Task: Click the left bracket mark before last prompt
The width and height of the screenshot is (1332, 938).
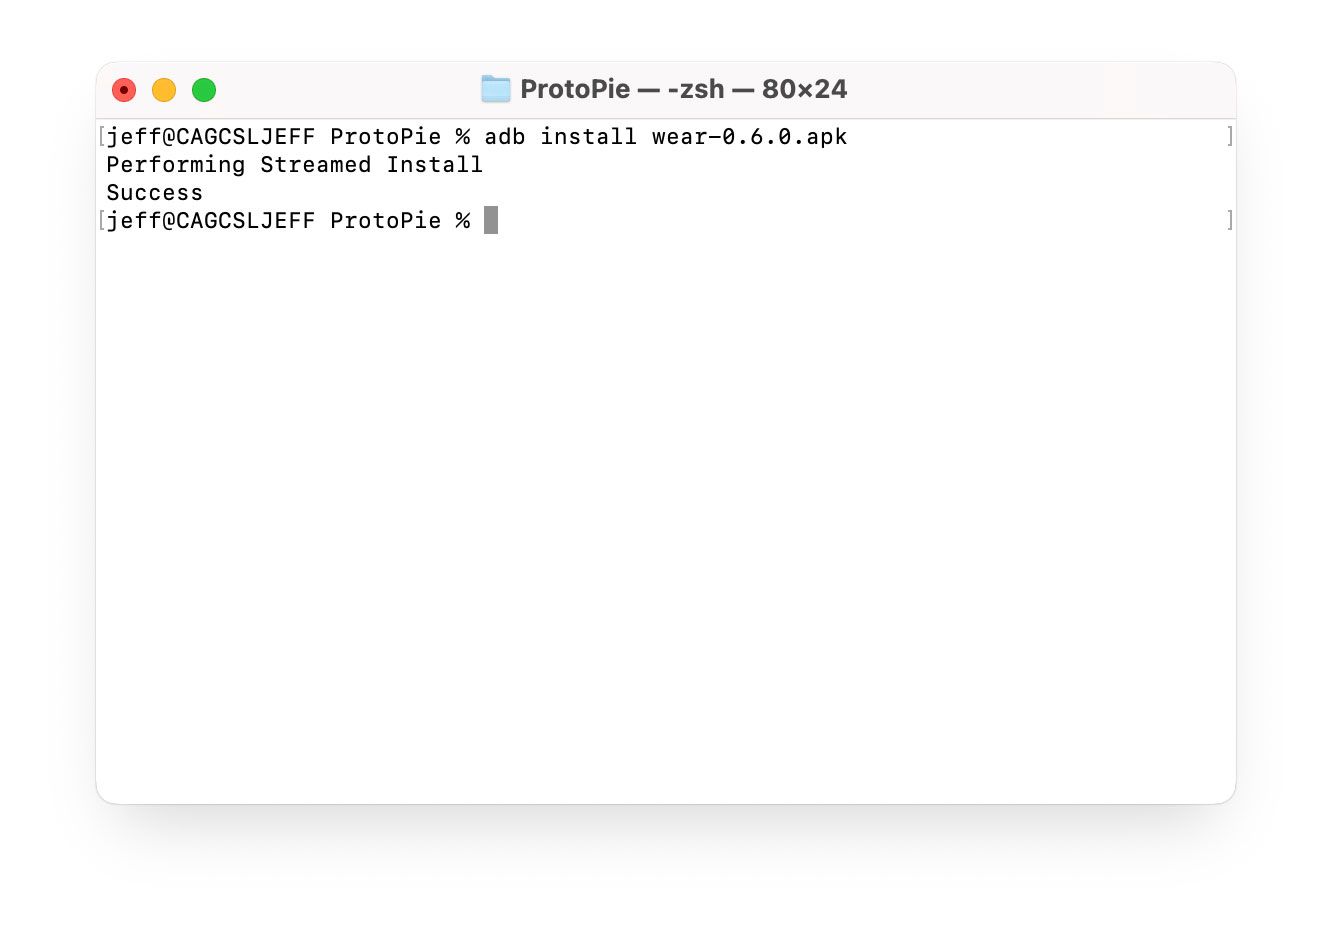Action: point(102,220)
